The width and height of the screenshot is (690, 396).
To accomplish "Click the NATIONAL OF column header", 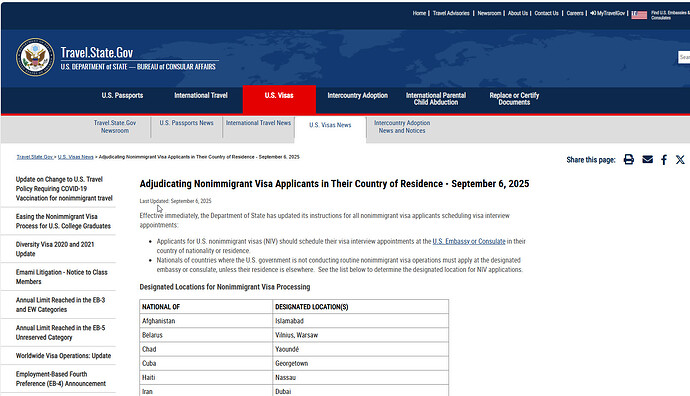I will (x=206, y=307).
